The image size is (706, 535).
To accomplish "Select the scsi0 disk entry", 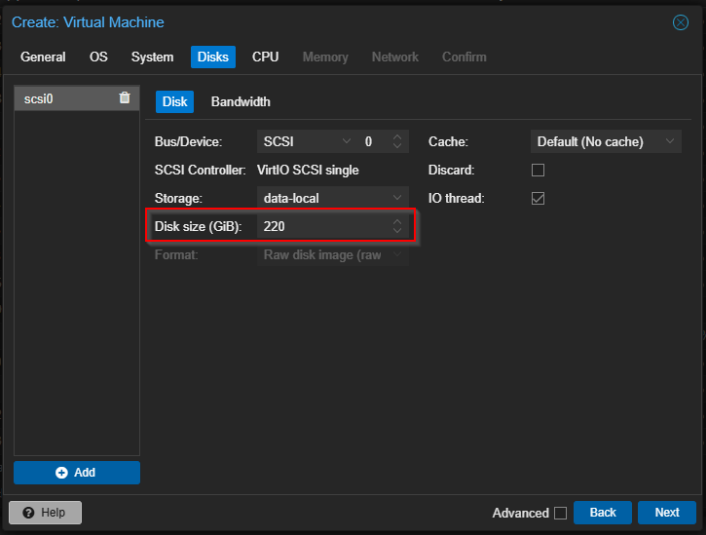I will click(60, 98).
